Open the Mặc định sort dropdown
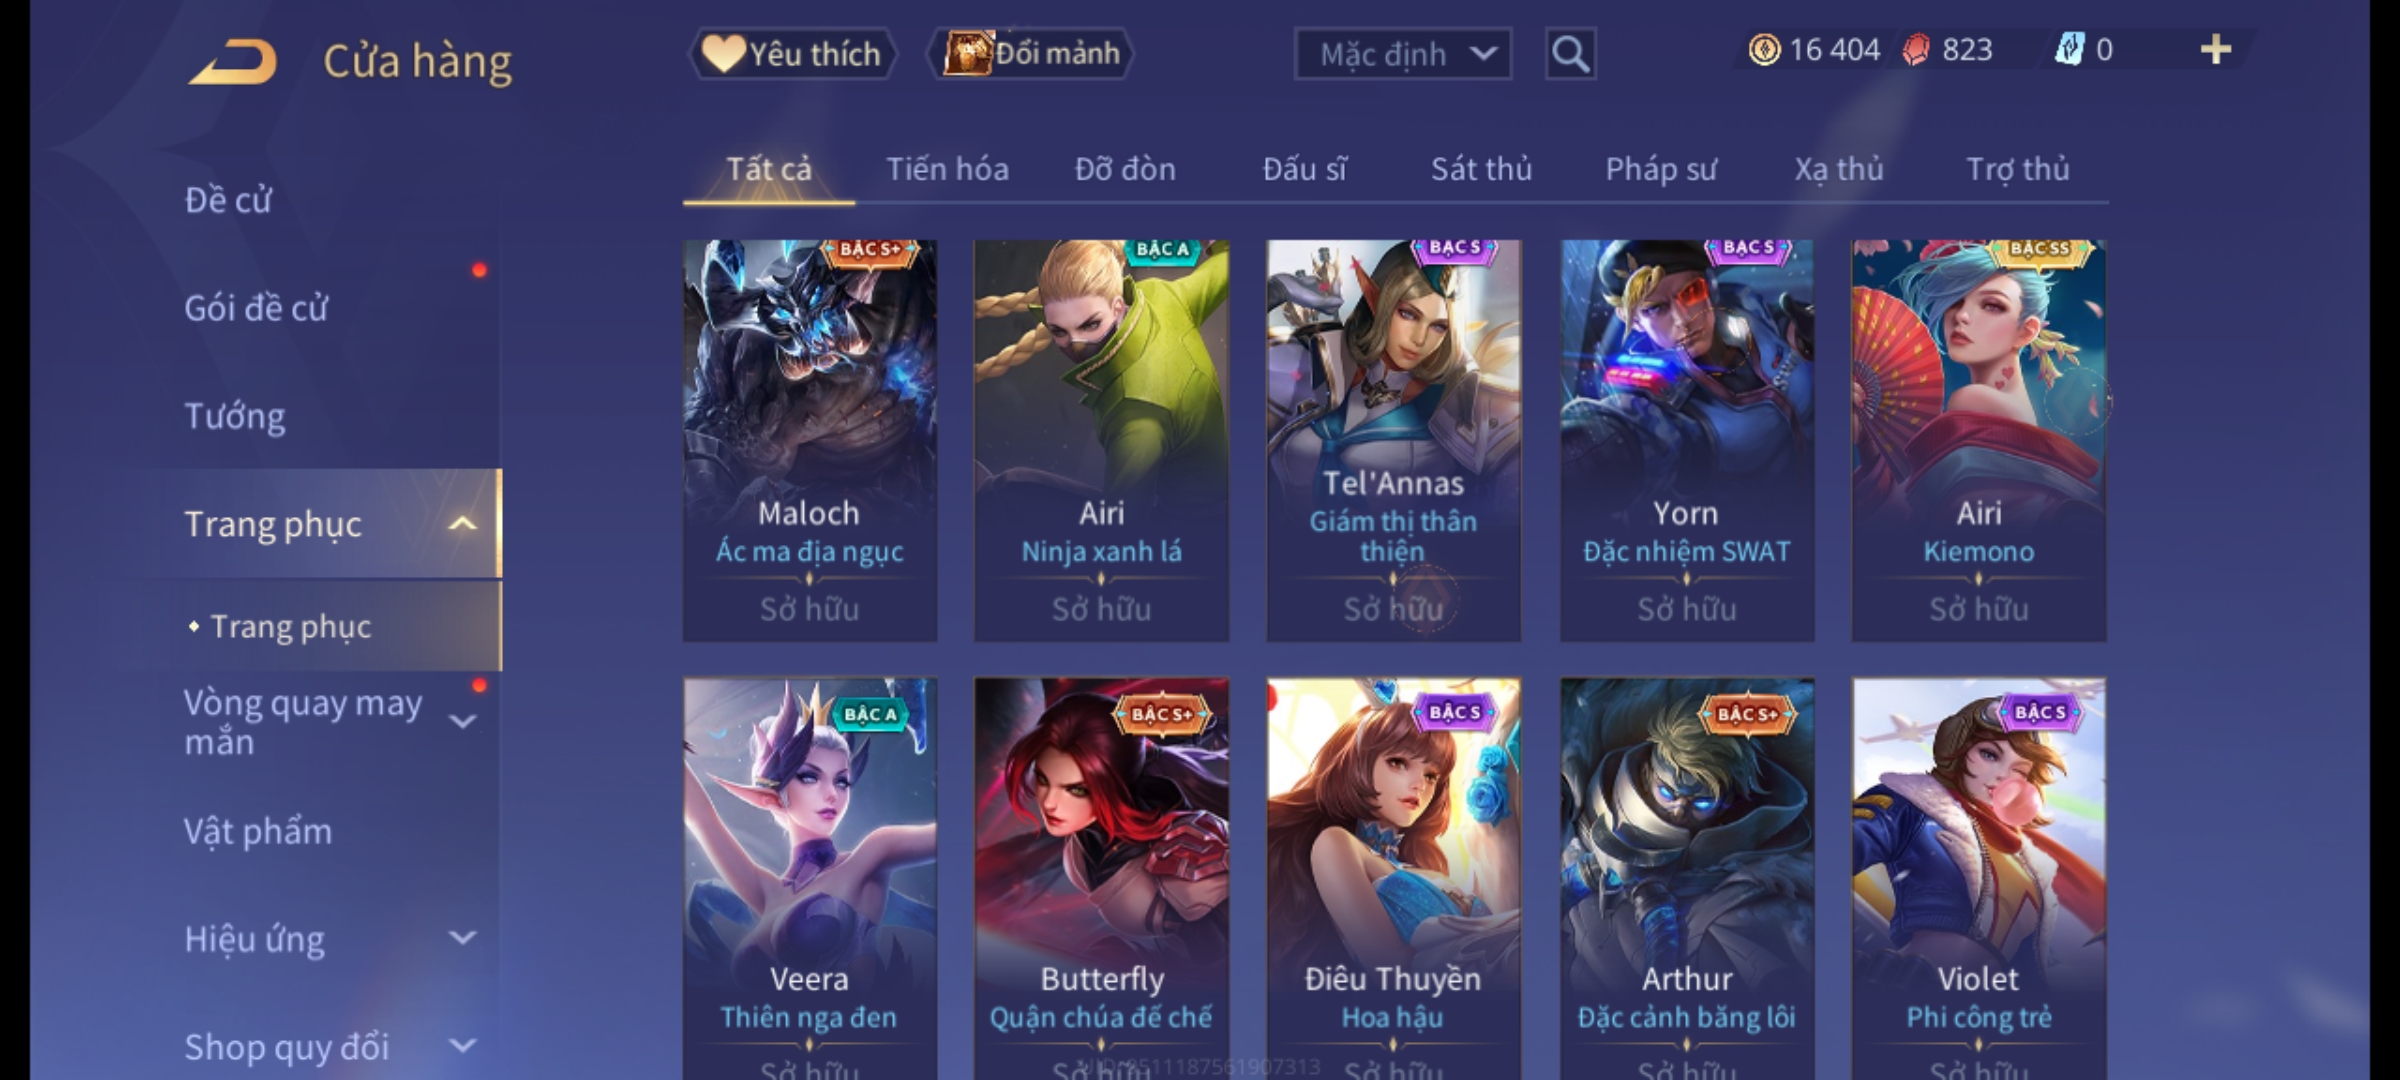This screenshot has height=1080, width=2400. pos(1402,54)
